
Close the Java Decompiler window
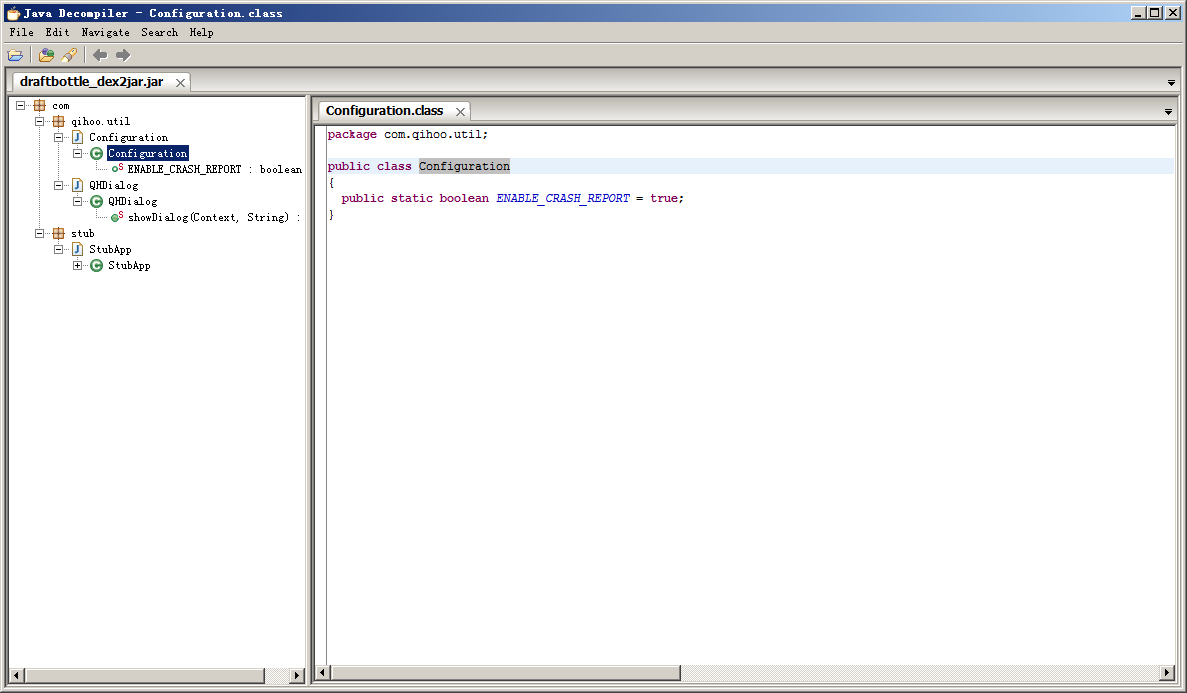(x=1173, y=13)
